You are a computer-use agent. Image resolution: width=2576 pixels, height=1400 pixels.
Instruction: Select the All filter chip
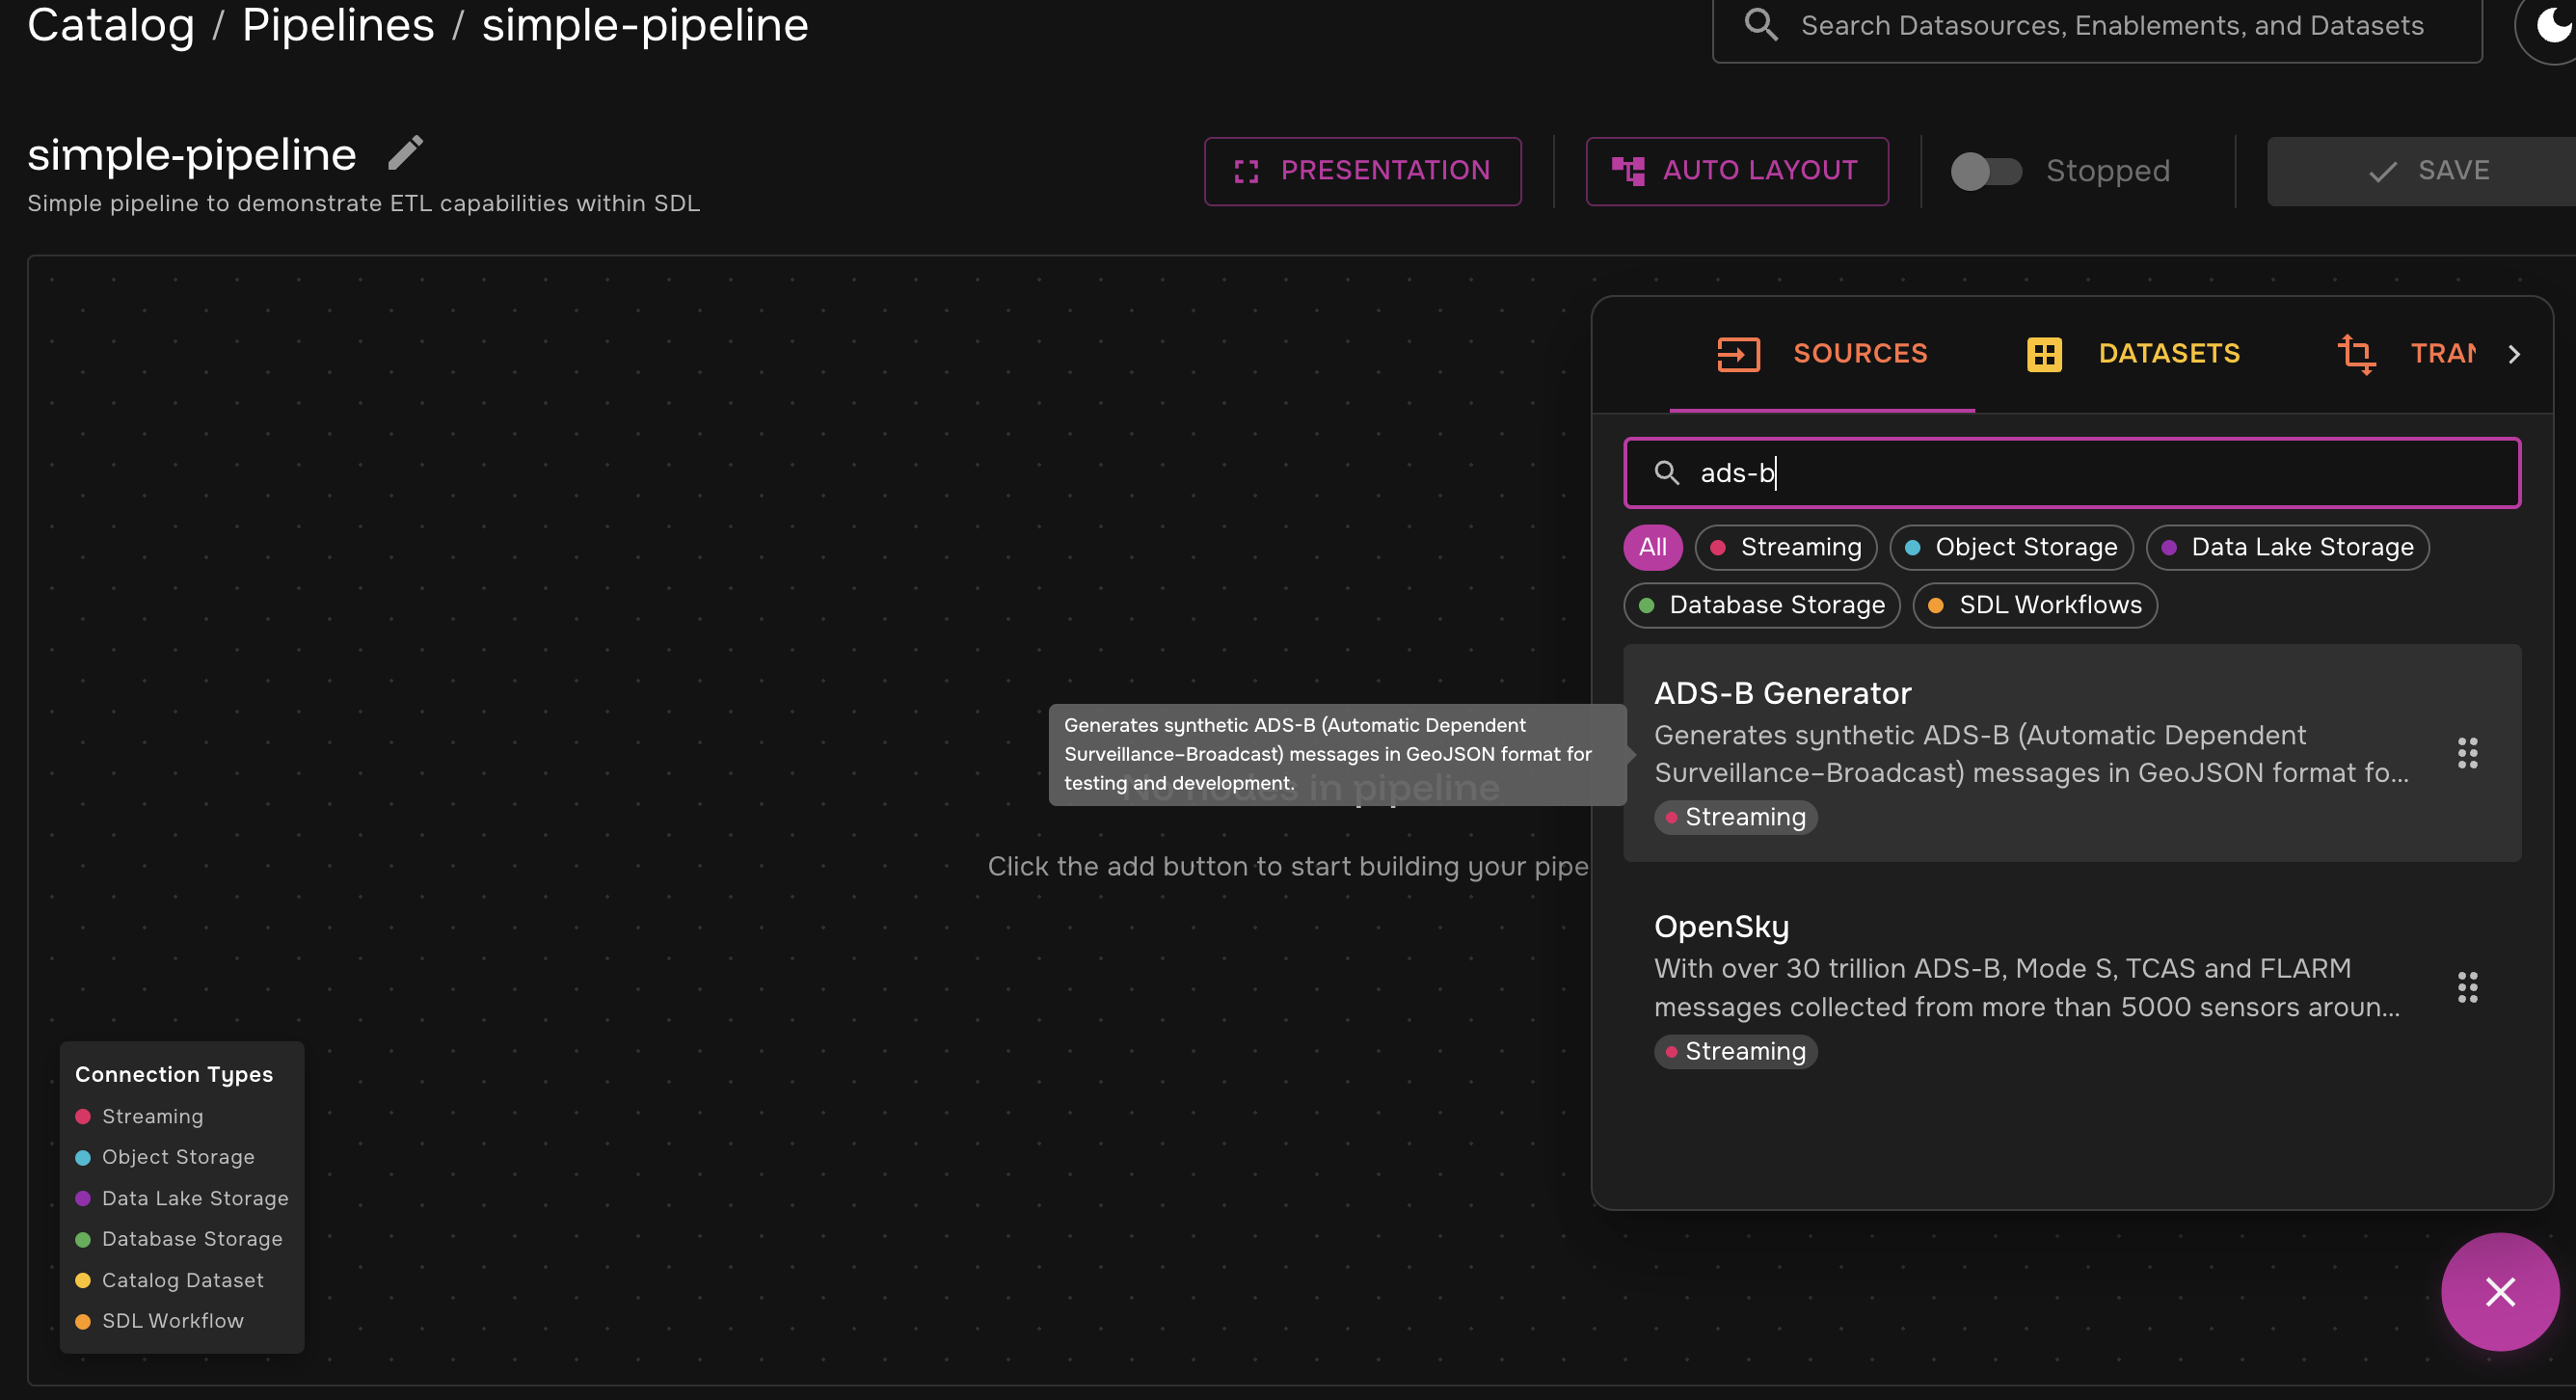click(1652, 547)
